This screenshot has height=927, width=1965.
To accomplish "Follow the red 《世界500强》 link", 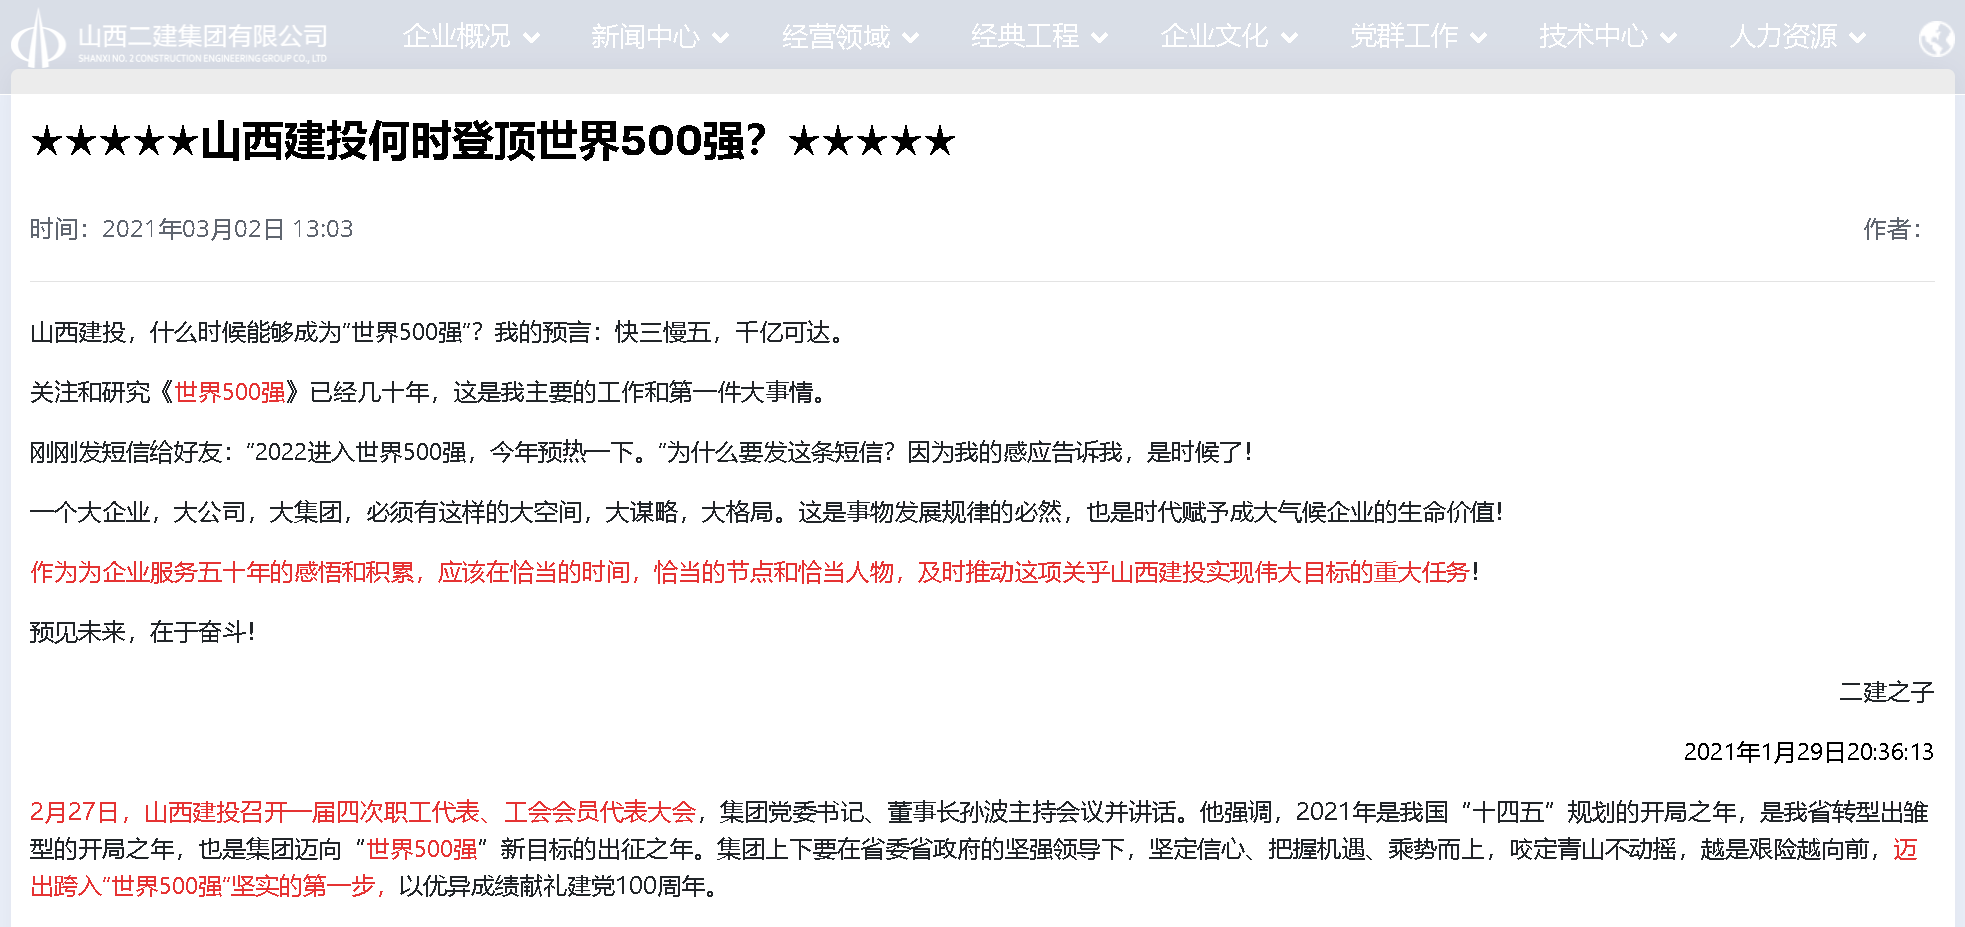I will pyautogui.click(x=230, y=392).
